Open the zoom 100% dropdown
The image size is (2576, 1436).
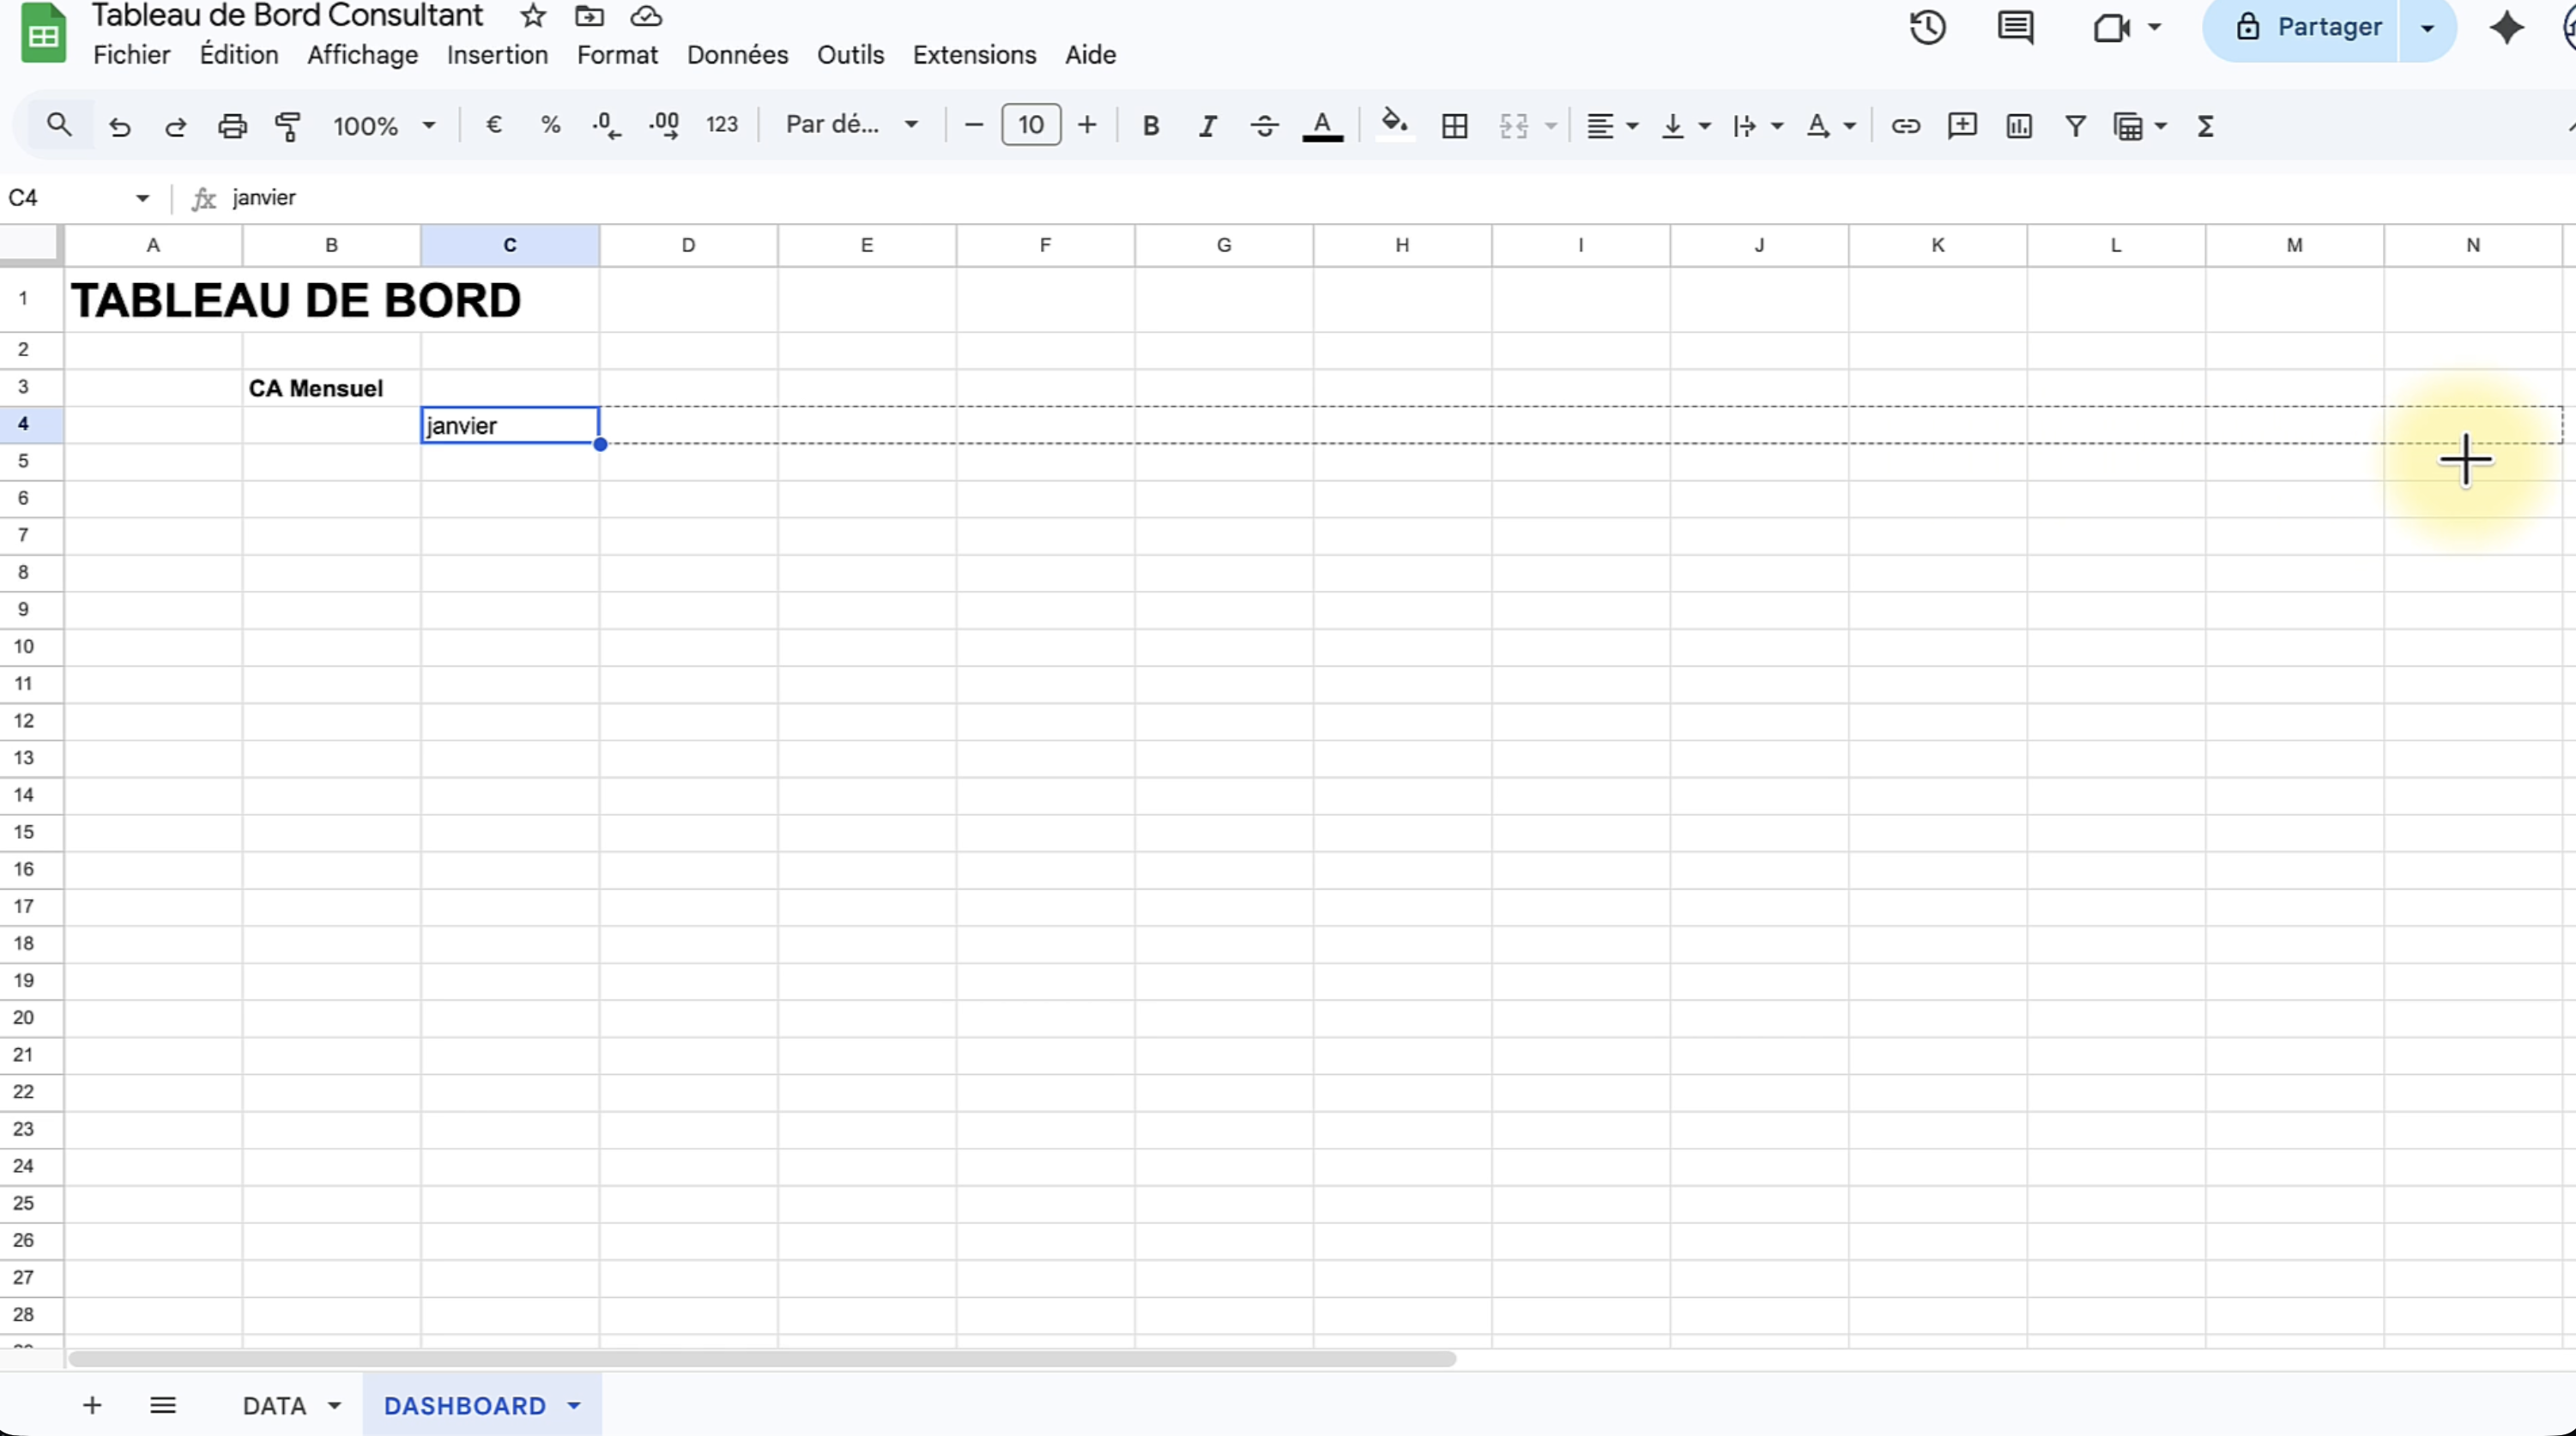384,126
